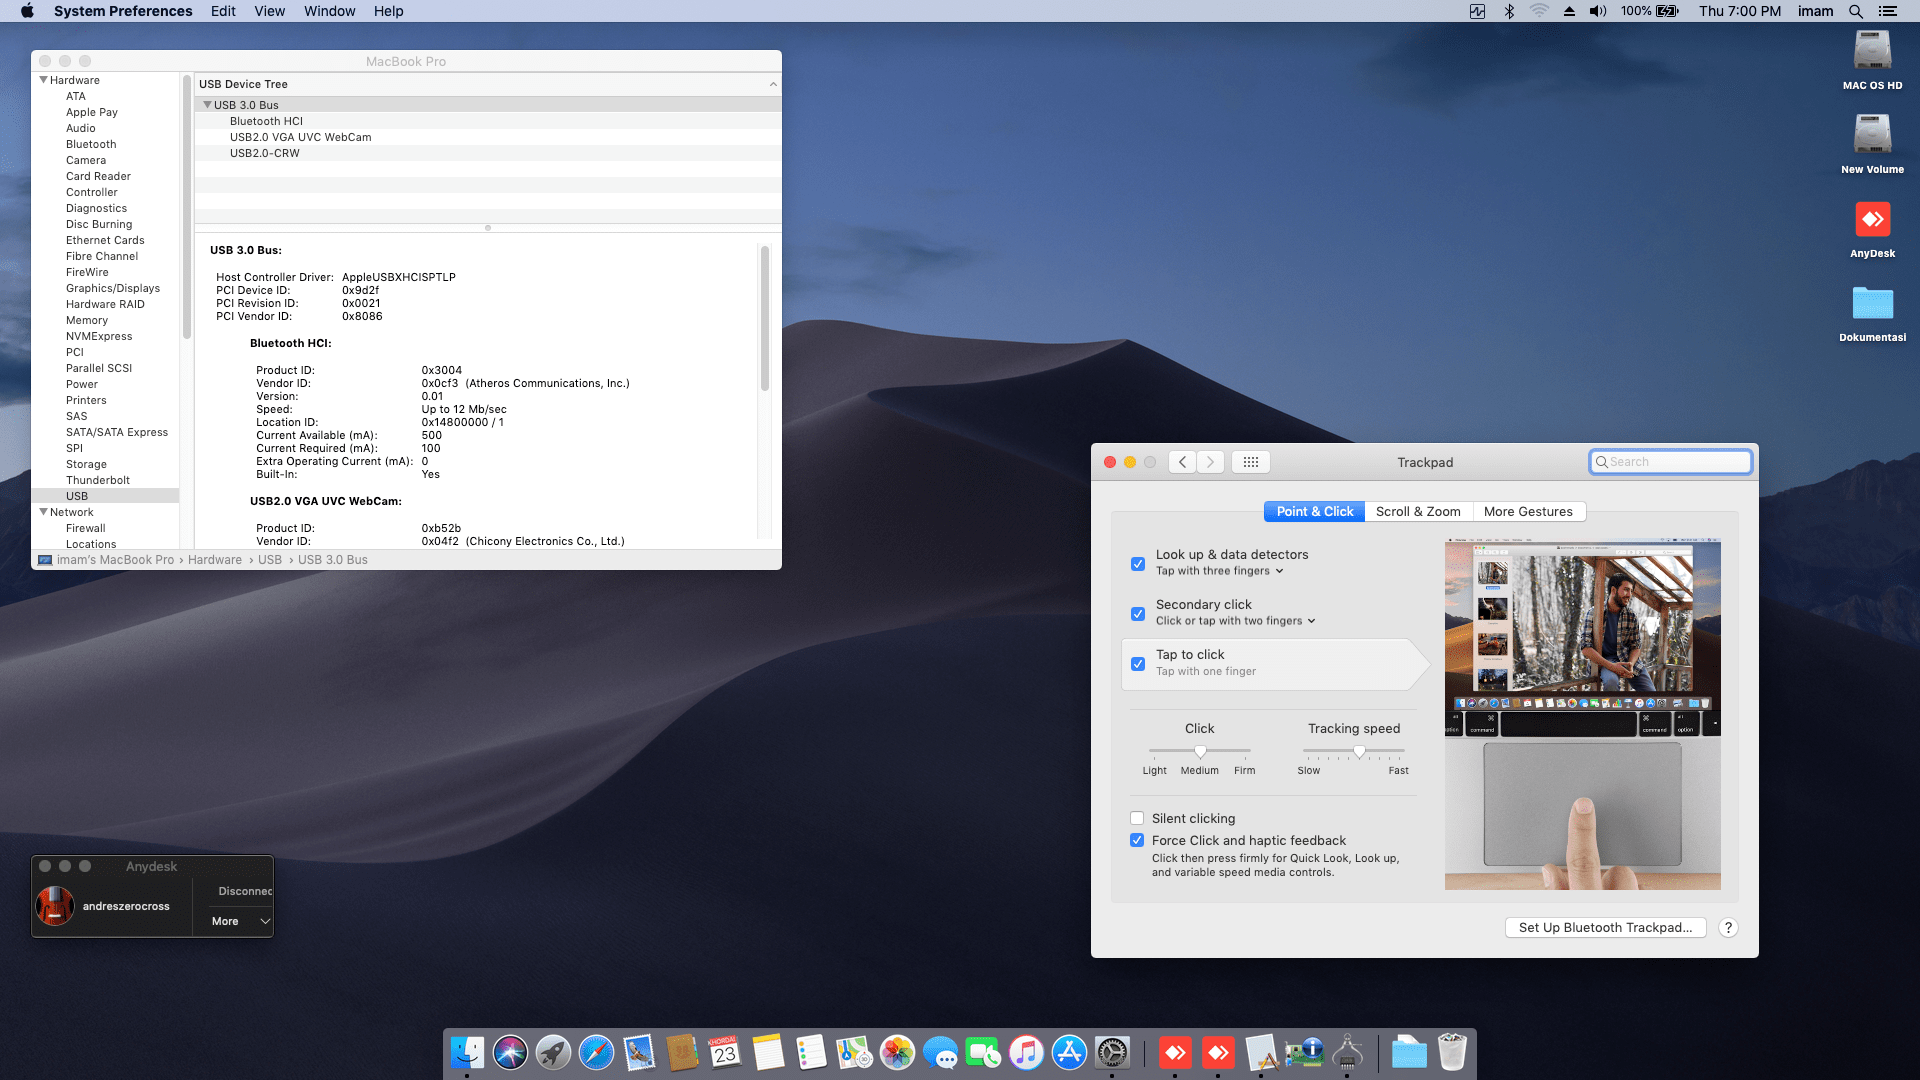Open Launchpad rocket icon in dock
Image resolution: width=1920 pixels, height=1080 pixels.
[x=553, y=1052]
